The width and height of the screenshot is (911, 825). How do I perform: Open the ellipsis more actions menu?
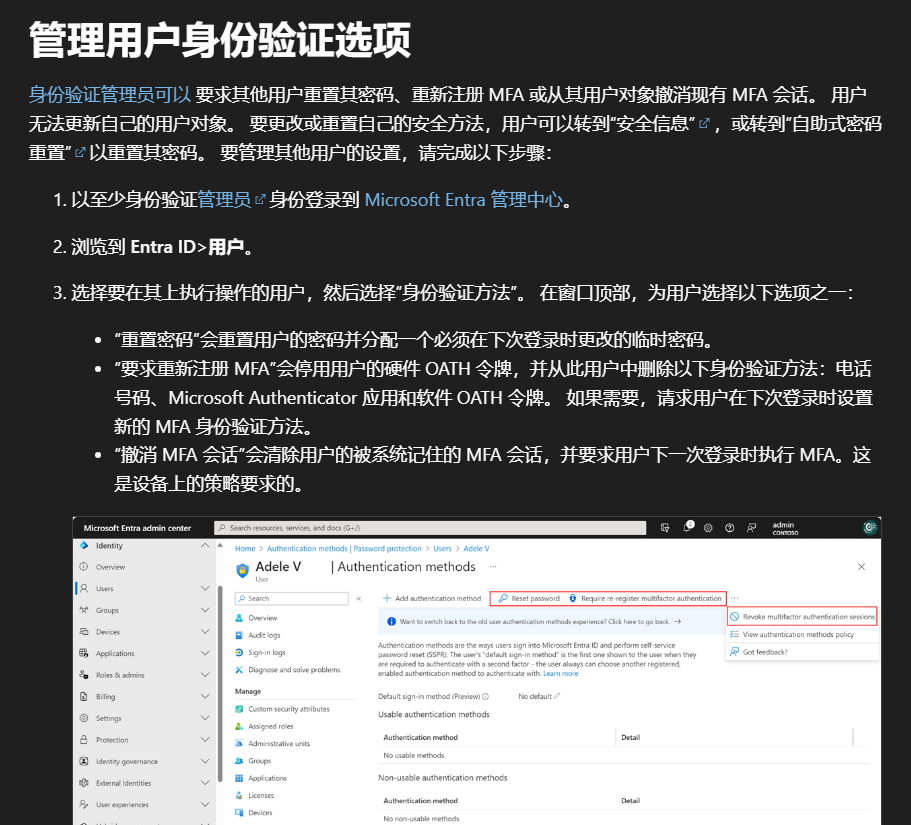734,597
